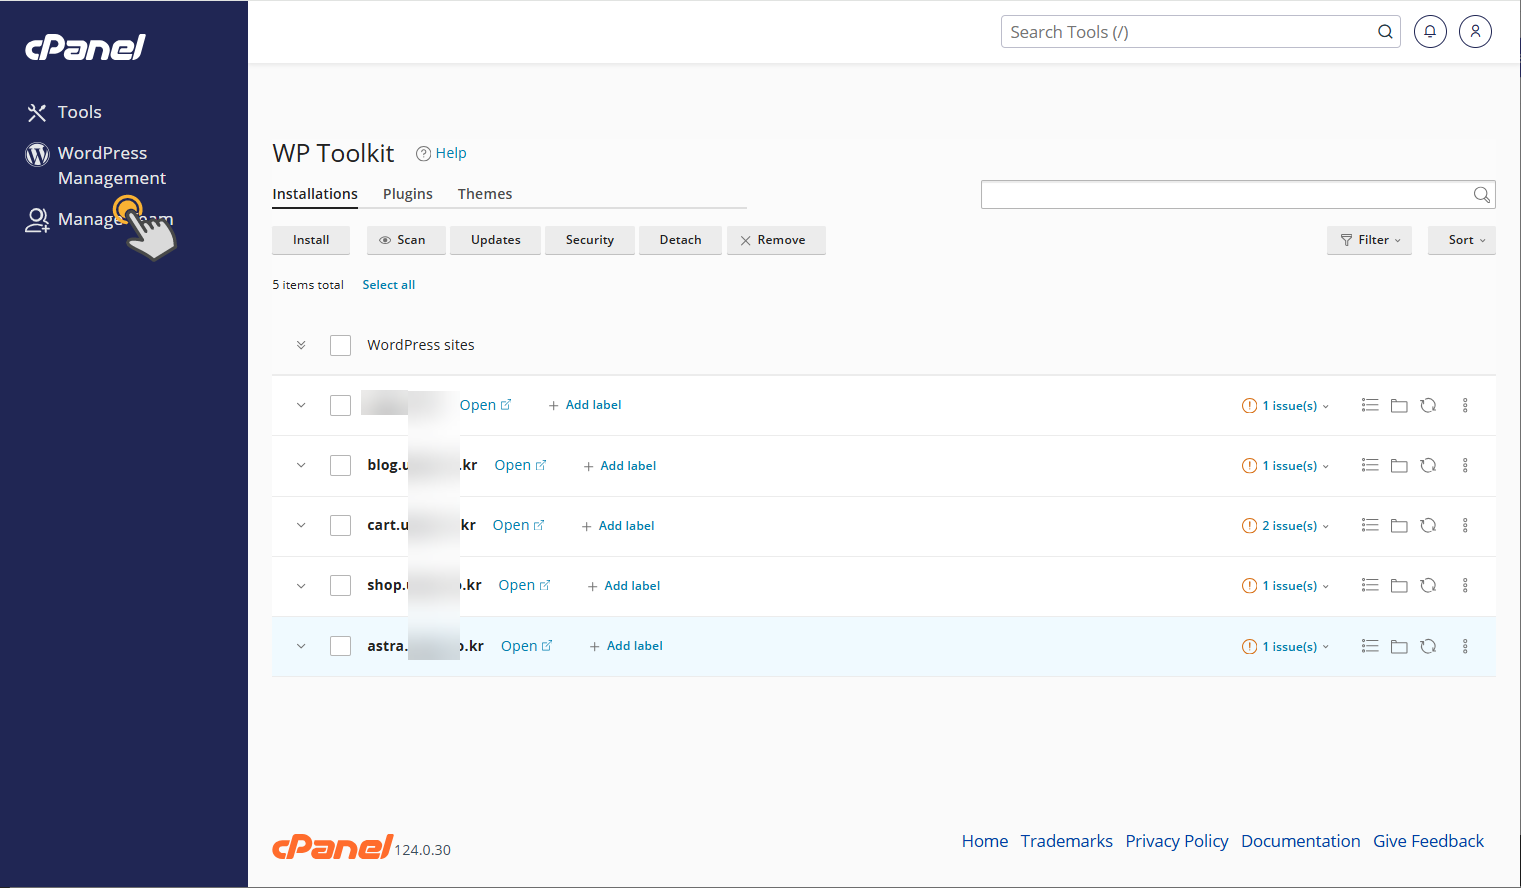Viewport: 1521px width, 888px height.
Task: Expand 1 issue(s) dropdown for astra site
Action: click(1286, 647)
